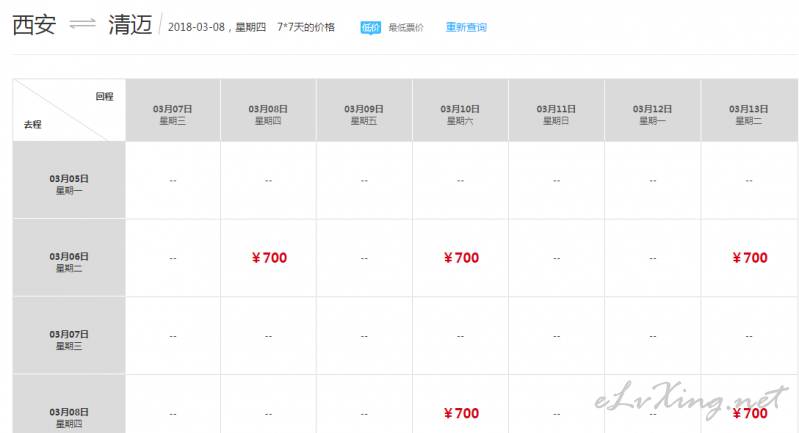The height and width of the screenshot is (433, 799).
Task: Click the 03月05日 星期一 departure row header
Action: (x=69, y=180)
